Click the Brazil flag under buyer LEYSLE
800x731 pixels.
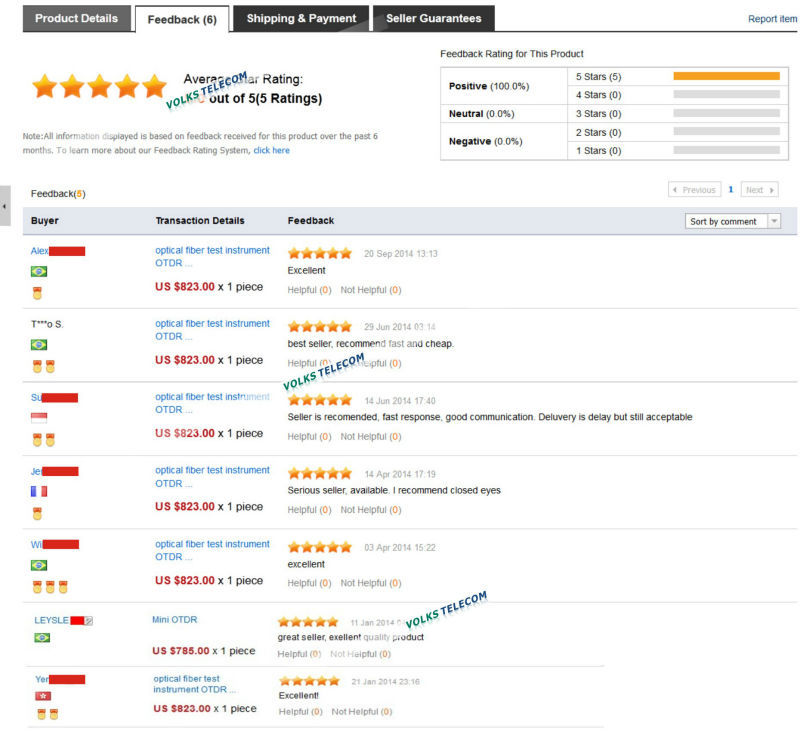point(42,637)
